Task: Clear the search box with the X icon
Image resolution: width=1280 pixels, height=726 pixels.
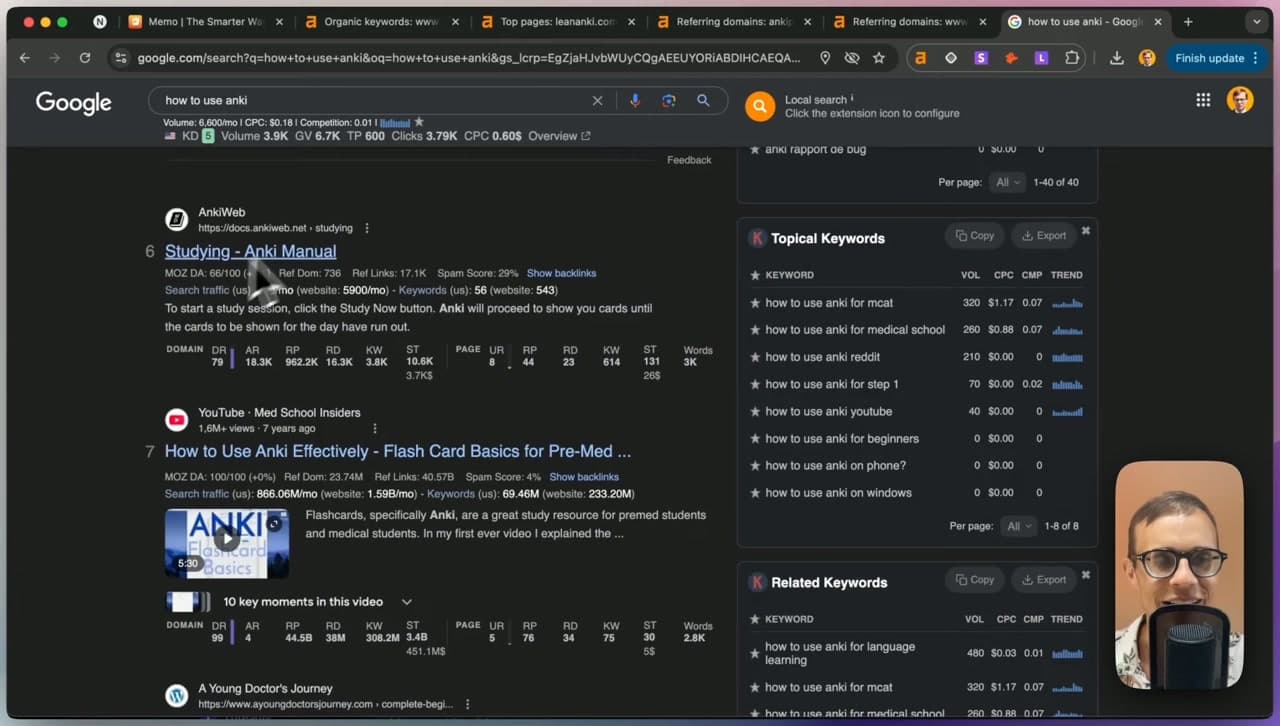Action: [x=597, y=100]
